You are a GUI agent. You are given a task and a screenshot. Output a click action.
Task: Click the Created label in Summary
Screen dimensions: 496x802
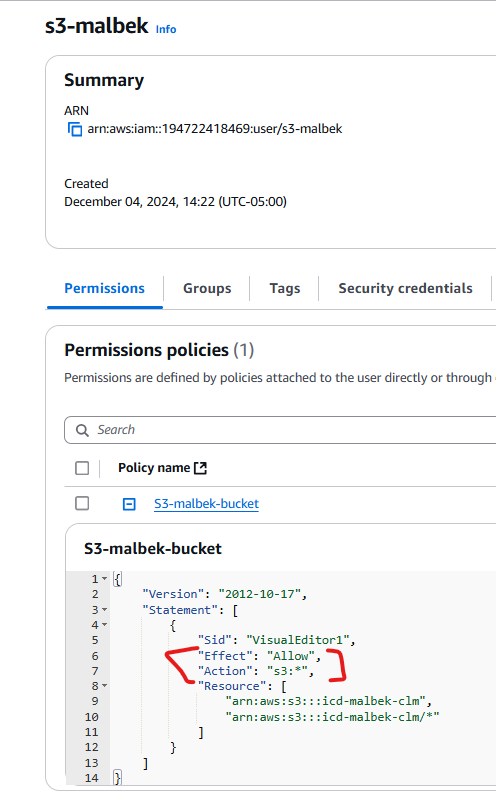click(x=86, y=184)
